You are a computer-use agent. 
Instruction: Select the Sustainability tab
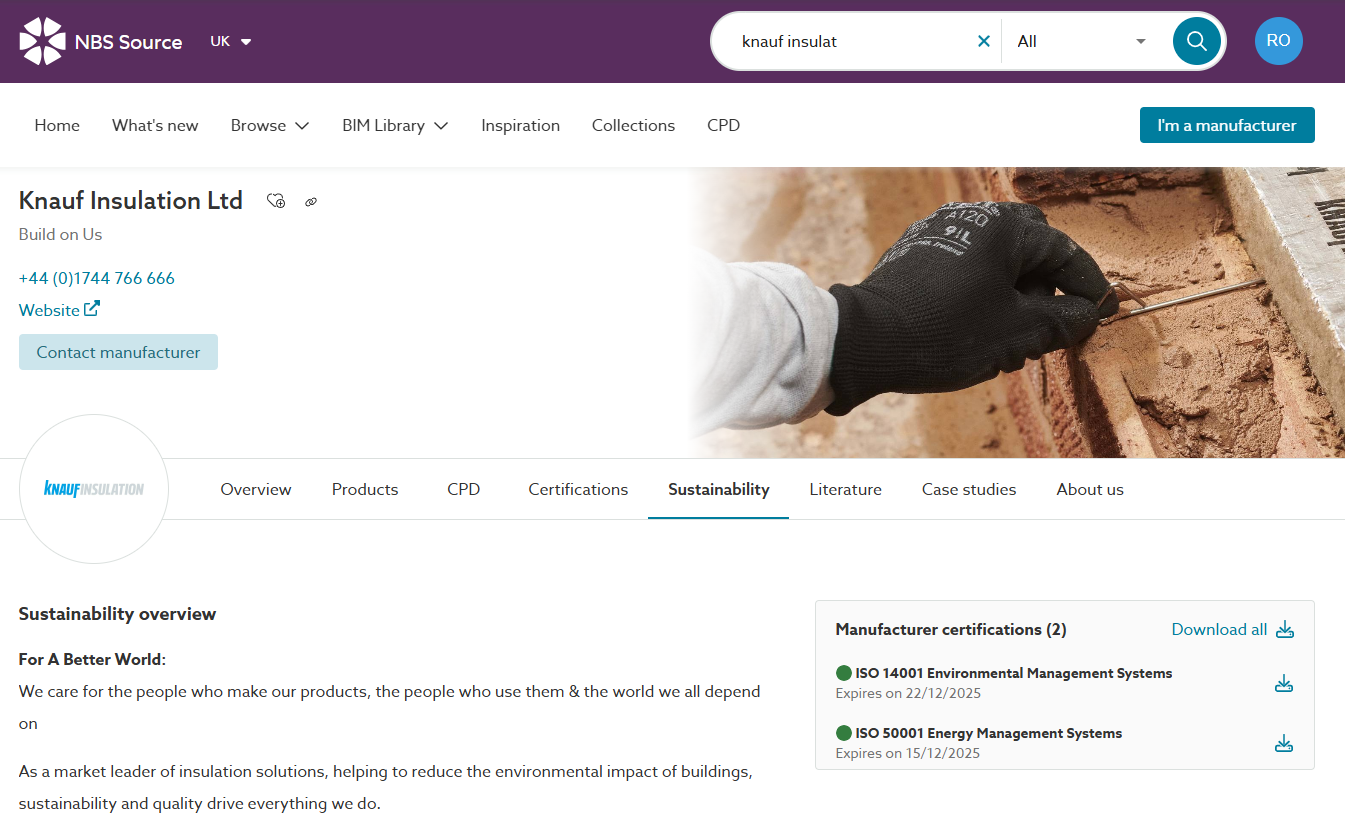[x=719, y=489]
